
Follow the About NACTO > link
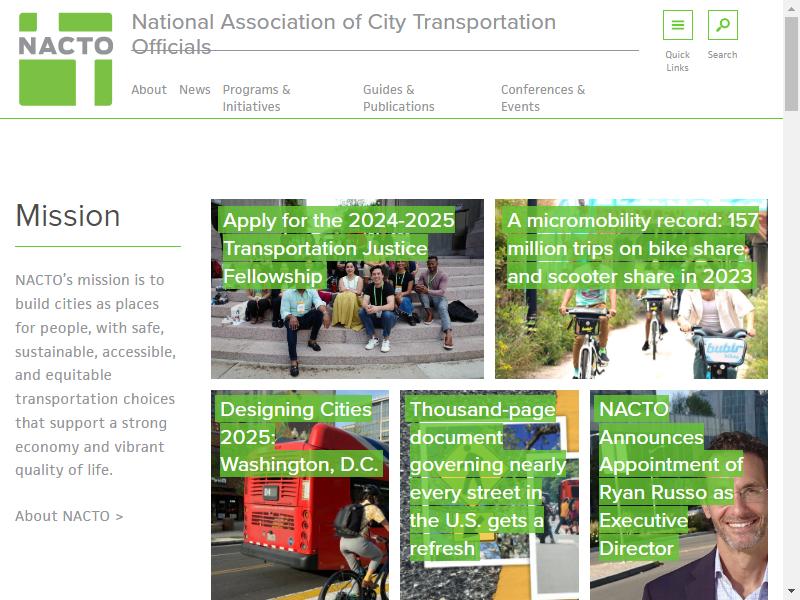69,516
